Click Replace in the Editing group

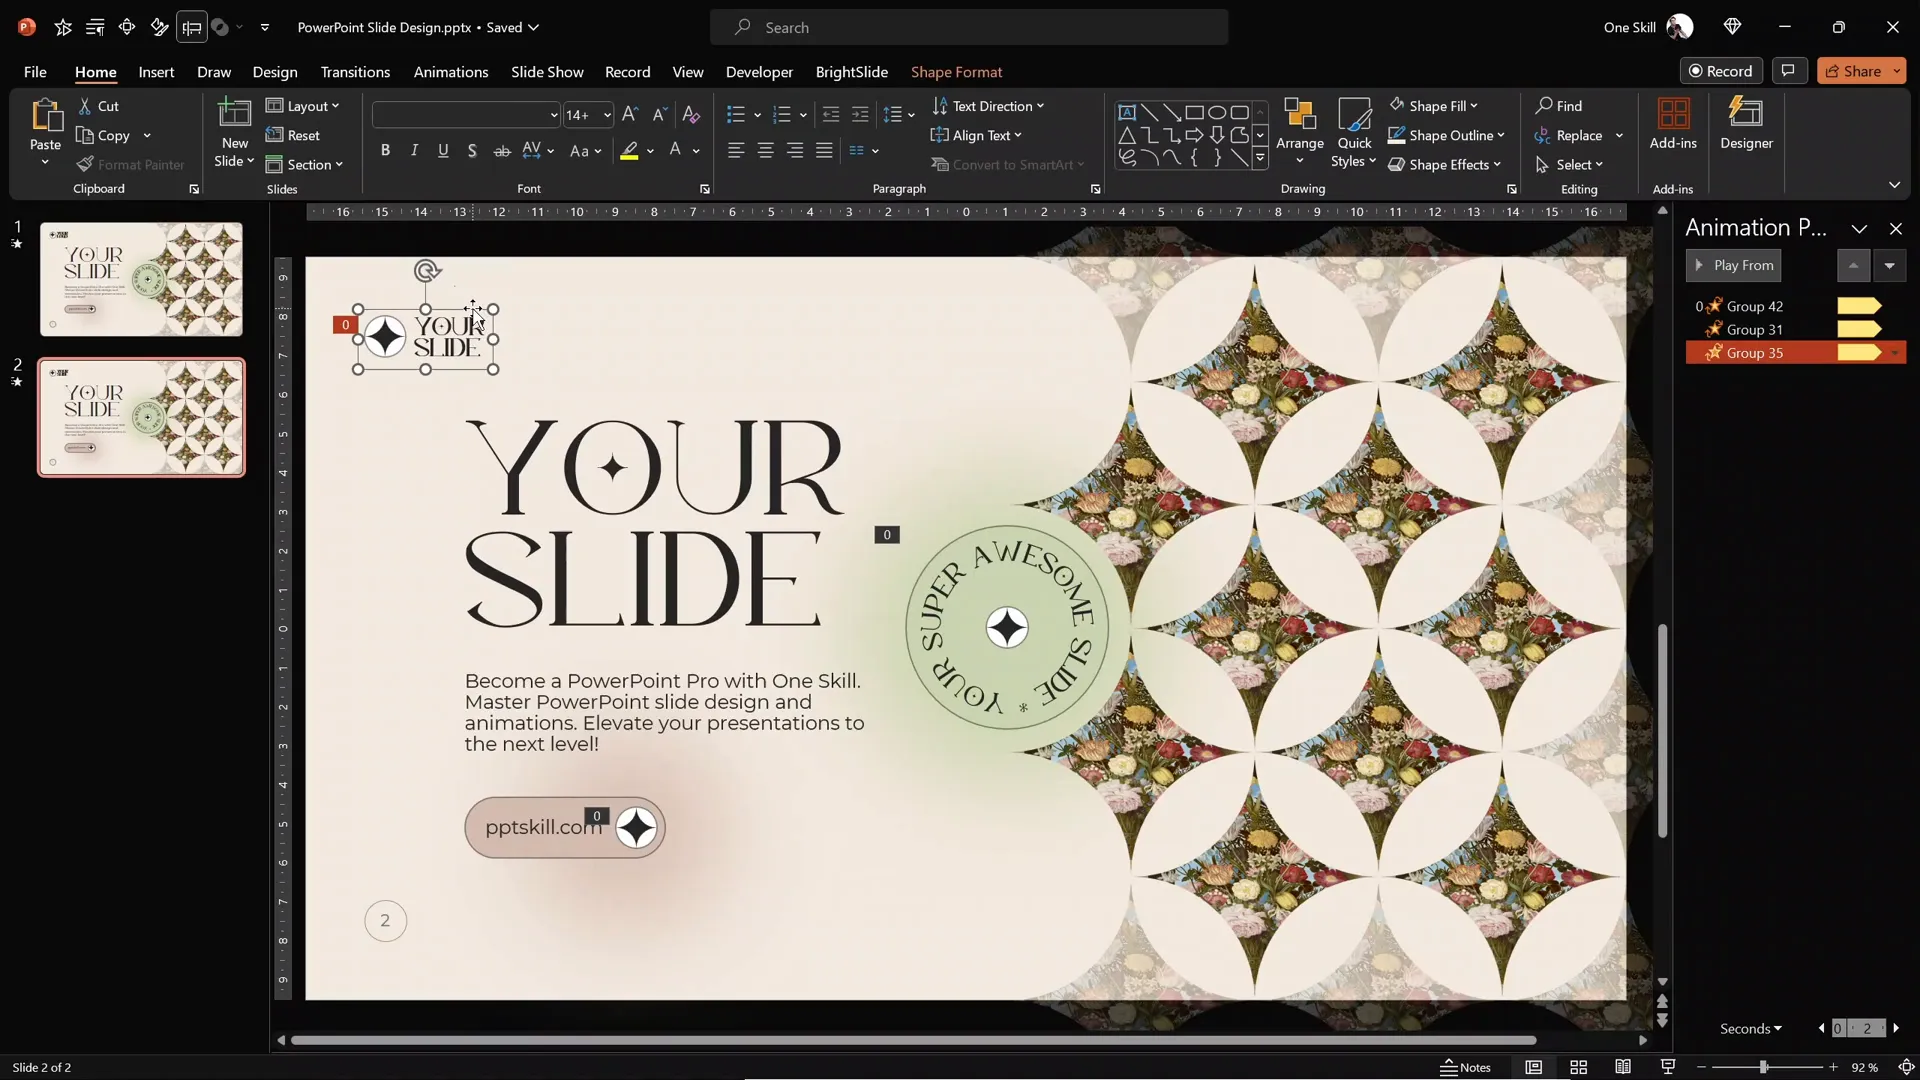click(x=1569, y=135)
